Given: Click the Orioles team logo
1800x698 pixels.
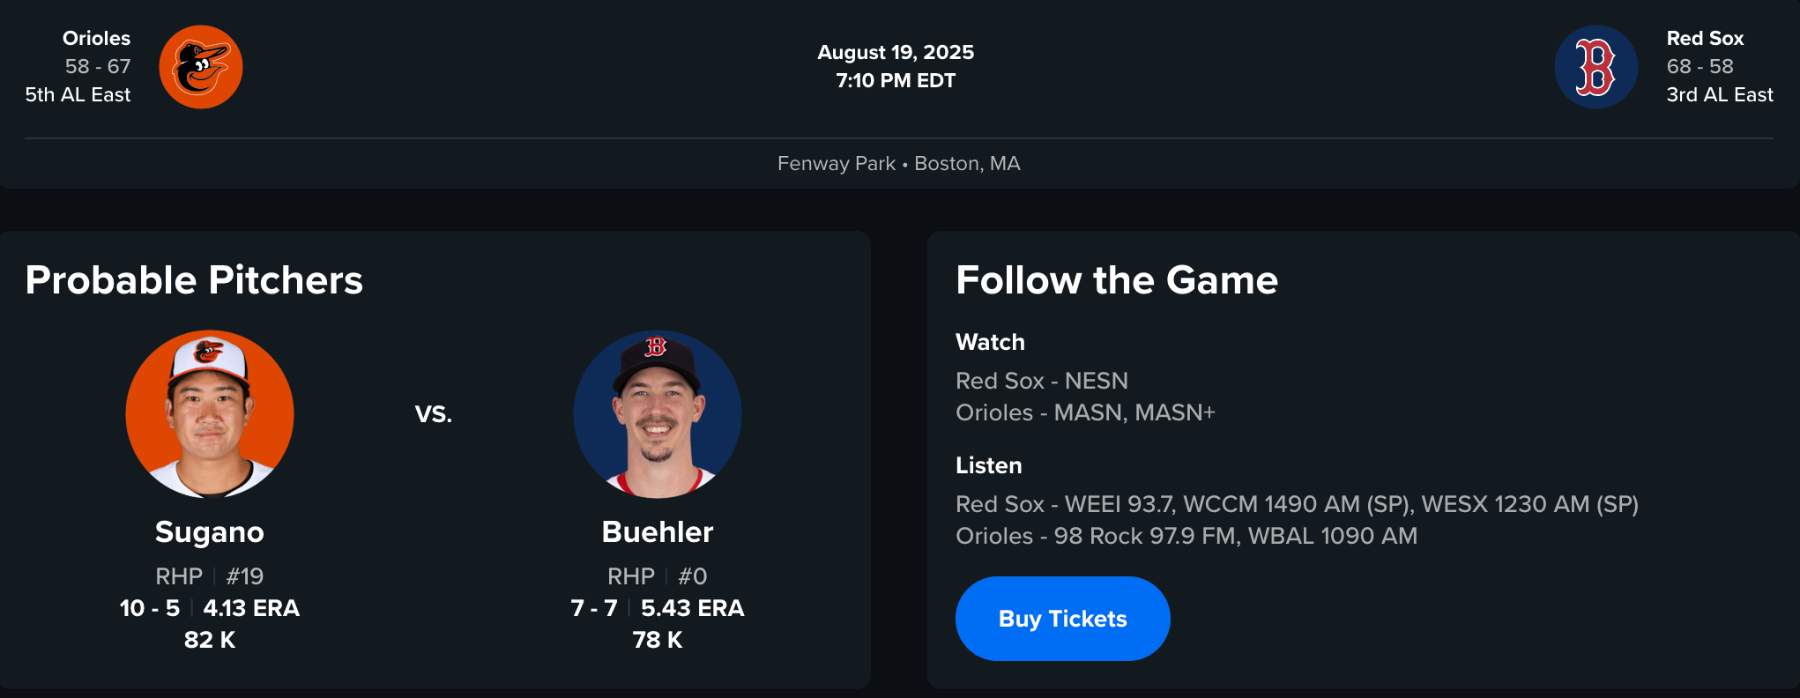Looking at the screenshot, I should pyautogui.click(x=201, y=67).
